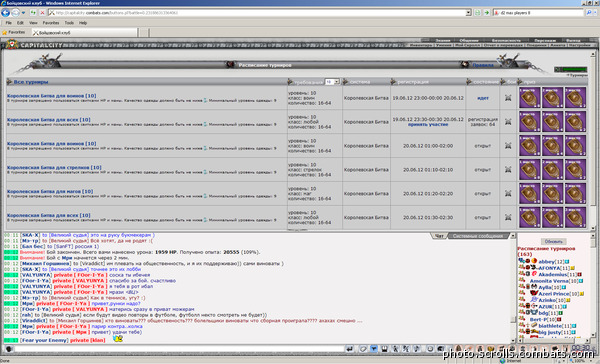Click the принять участие link
Viewport: 600px width, 364px height.
(428, 124)
